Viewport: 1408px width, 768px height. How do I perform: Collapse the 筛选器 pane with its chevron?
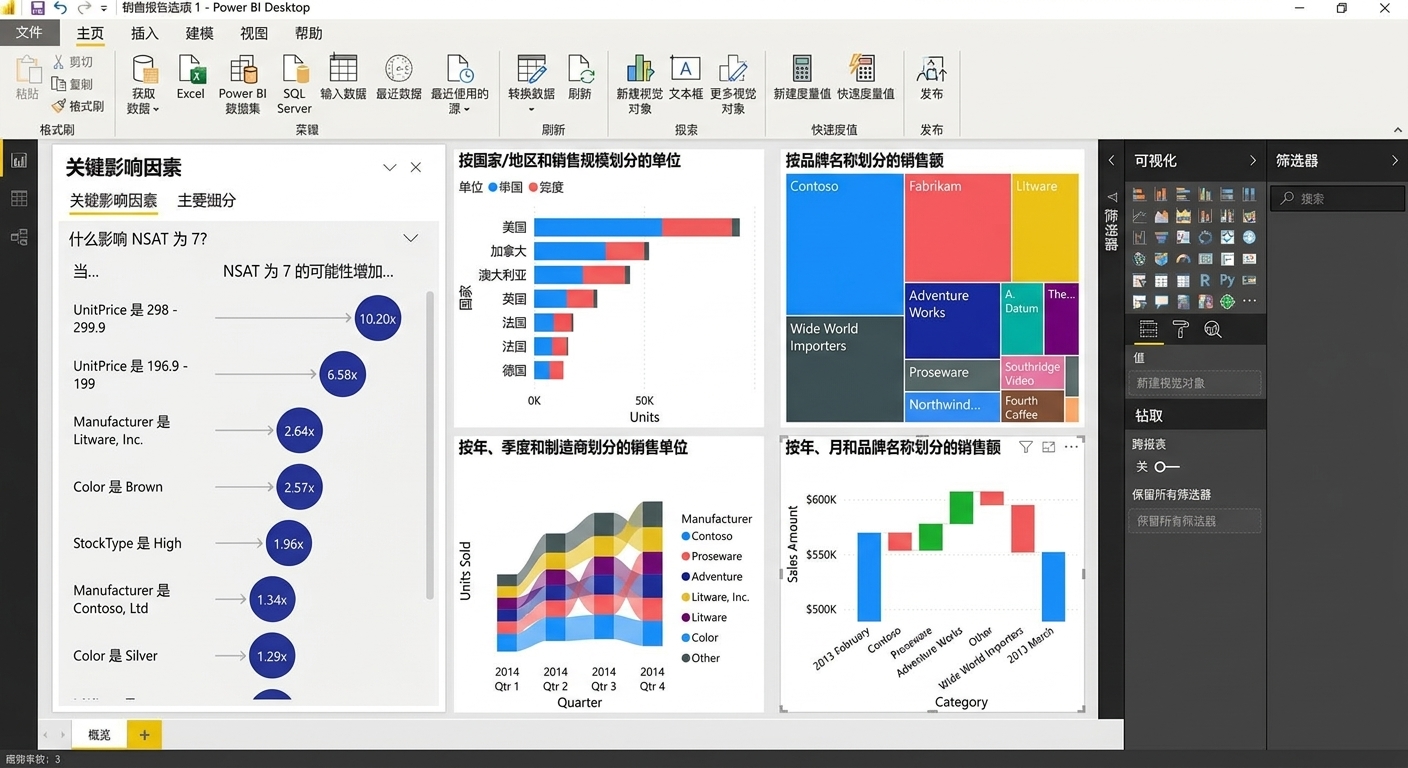coord(1395,160)
